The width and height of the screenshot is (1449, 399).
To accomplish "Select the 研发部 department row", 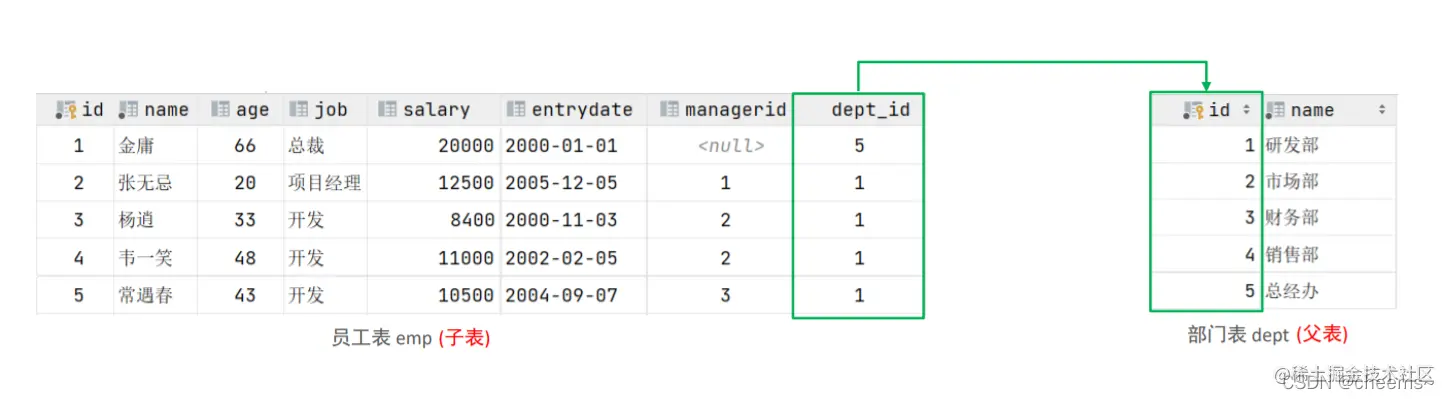I will click(x=1273, y=146).
